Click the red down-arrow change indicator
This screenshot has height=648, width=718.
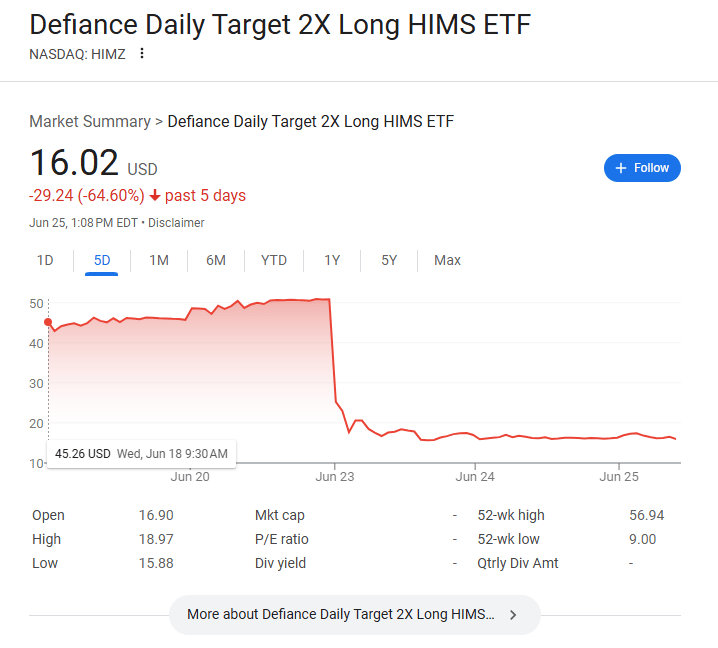(155, 196)
